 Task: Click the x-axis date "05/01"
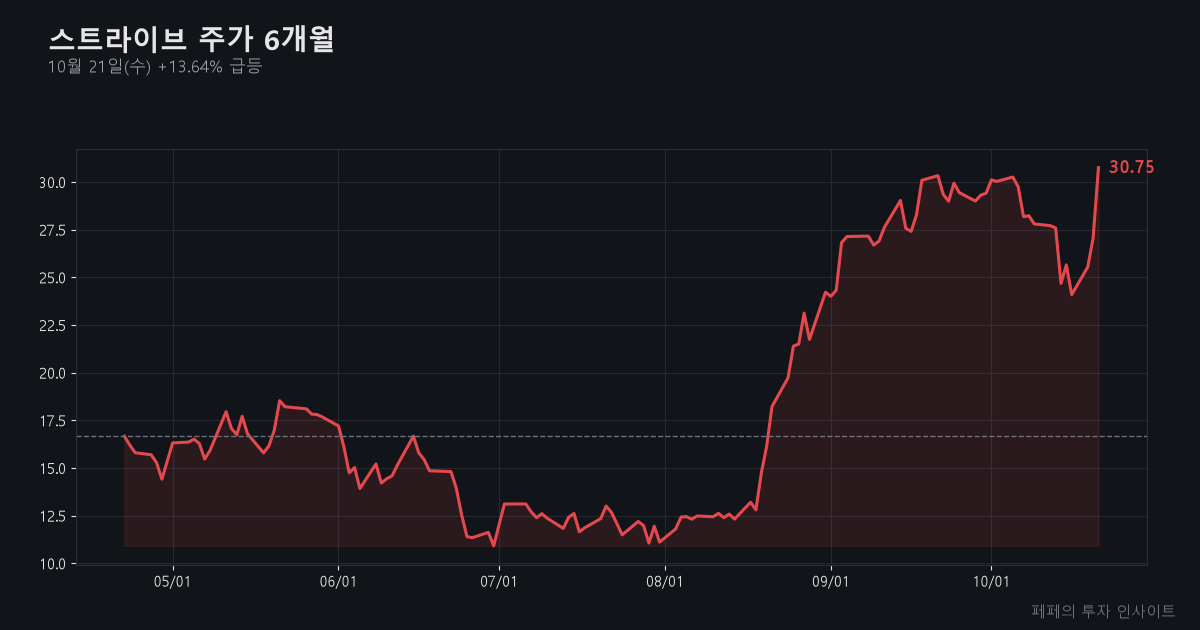click(173, 582)
